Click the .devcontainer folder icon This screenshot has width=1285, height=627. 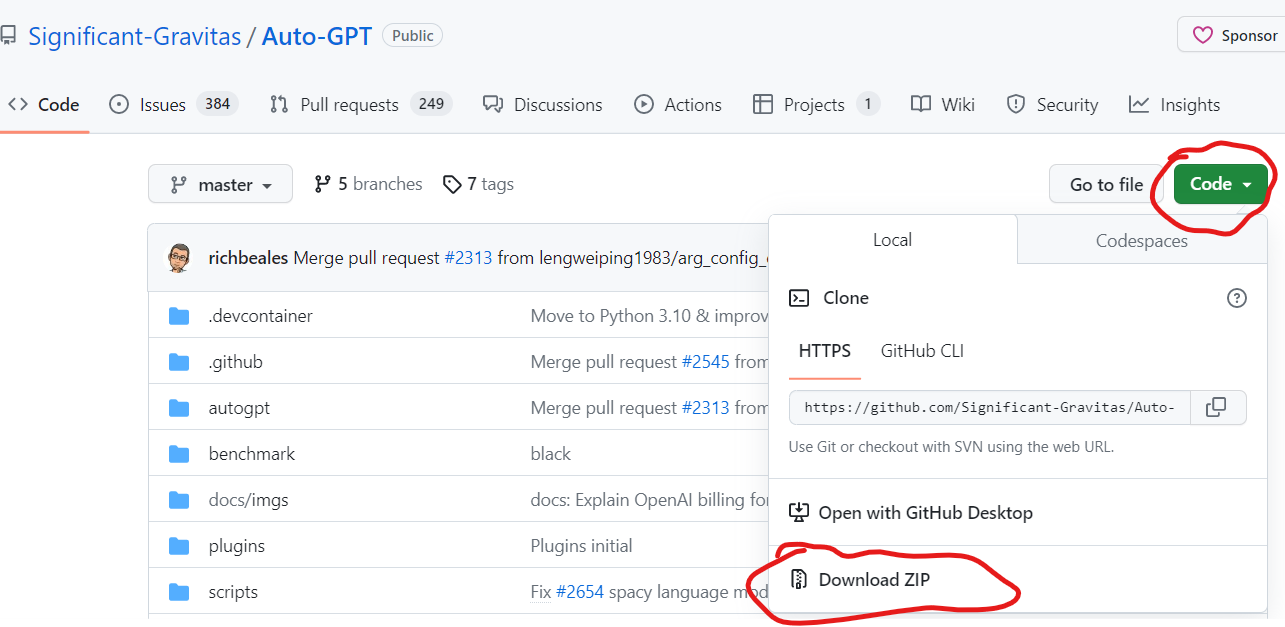click(x=179, y=316)
